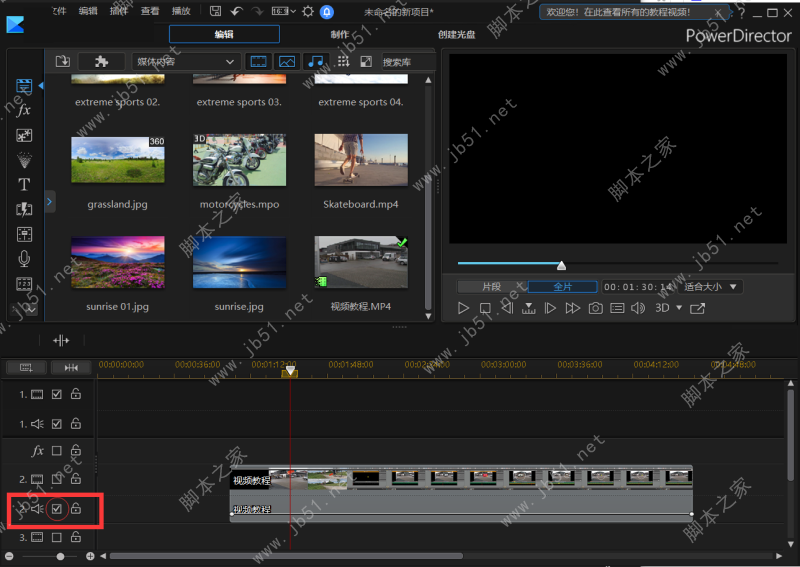Uncheck audio track 2 enable checkbox
800x567 pixels.
57,509
